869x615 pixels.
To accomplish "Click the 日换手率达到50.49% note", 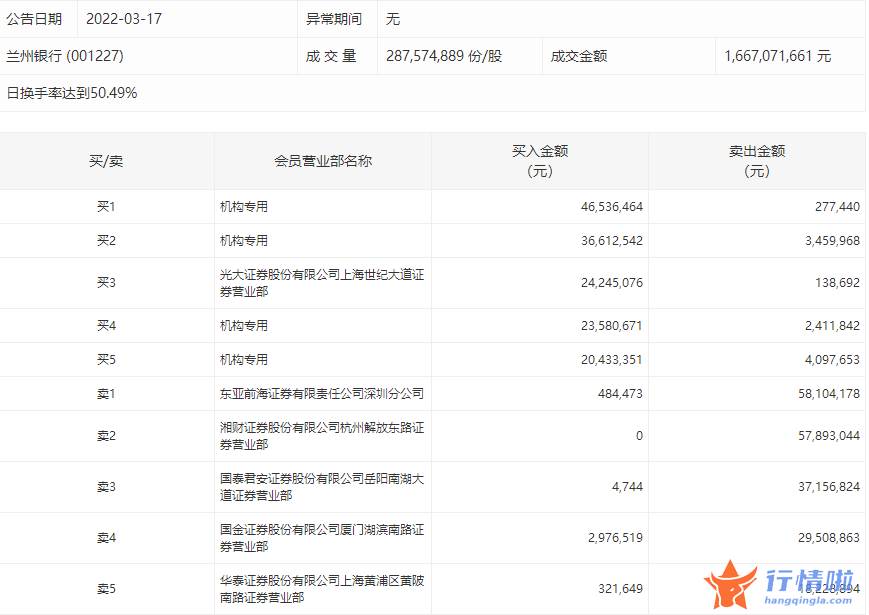I will coord(71,93).
